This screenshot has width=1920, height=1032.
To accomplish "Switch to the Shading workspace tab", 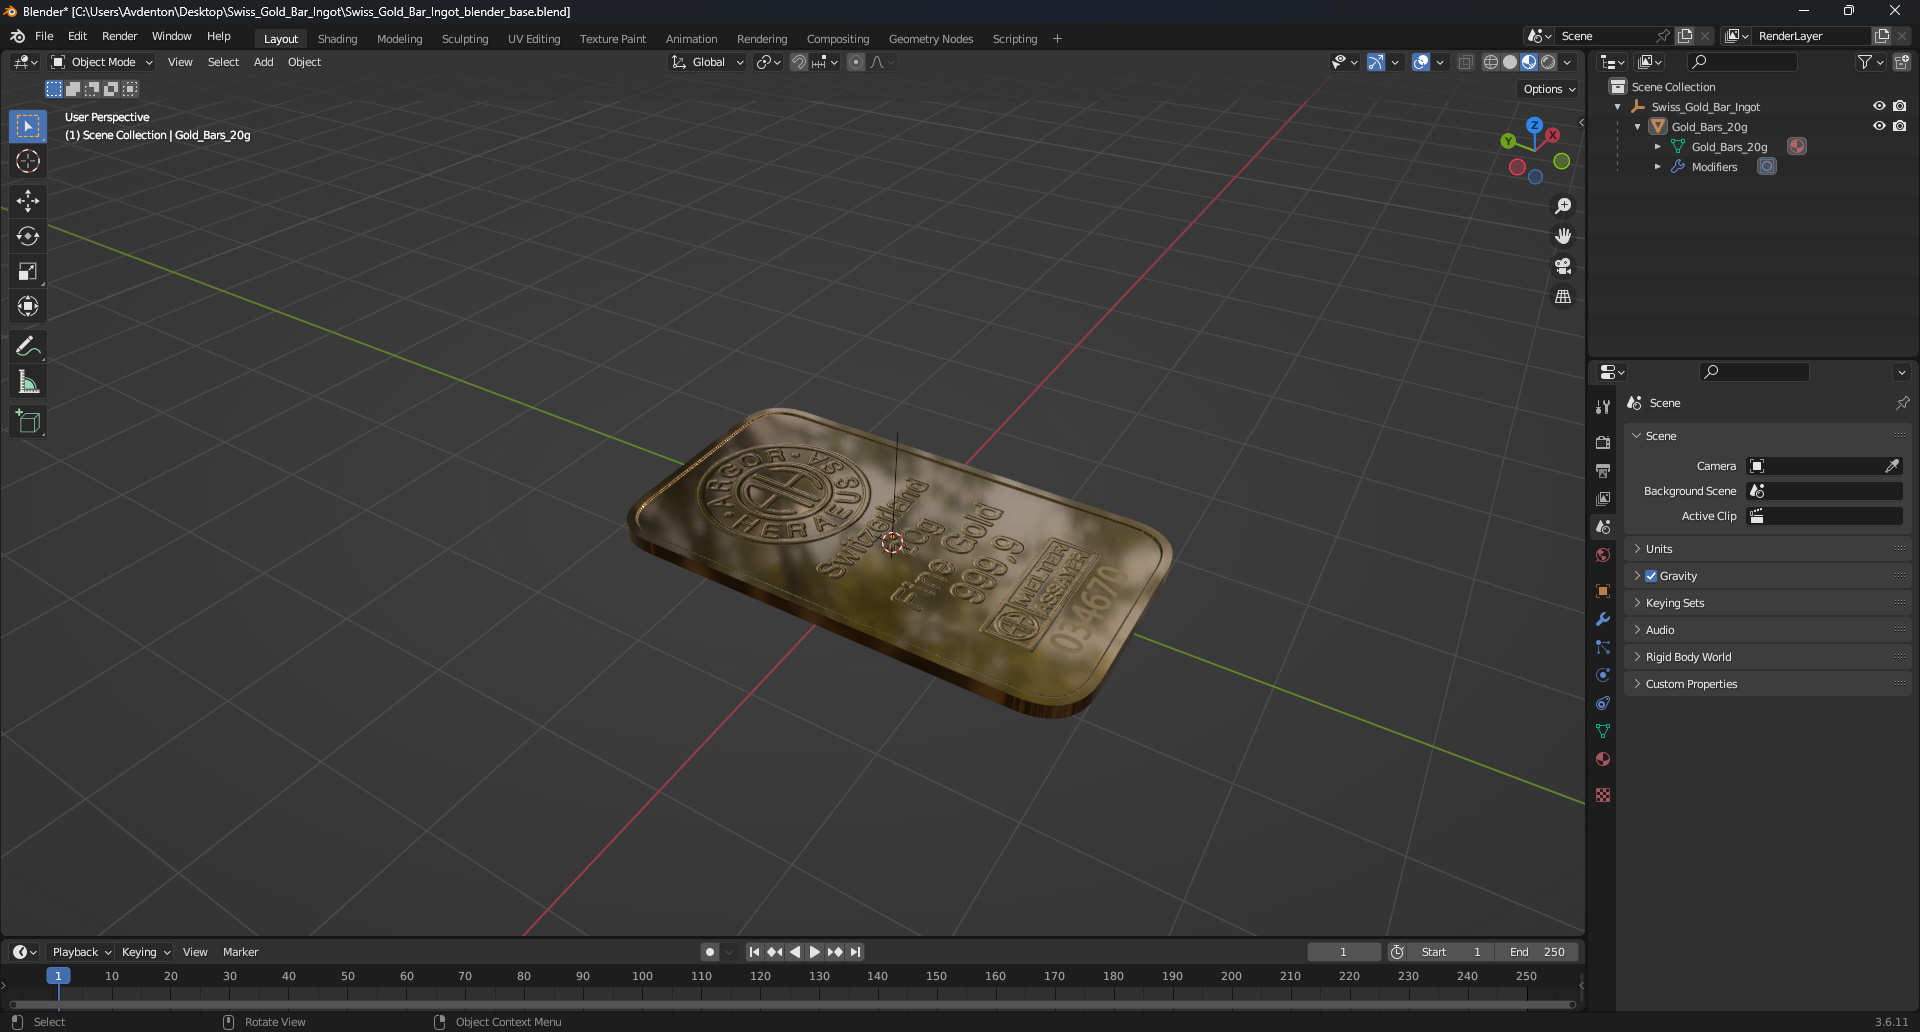I will point(337,39).
